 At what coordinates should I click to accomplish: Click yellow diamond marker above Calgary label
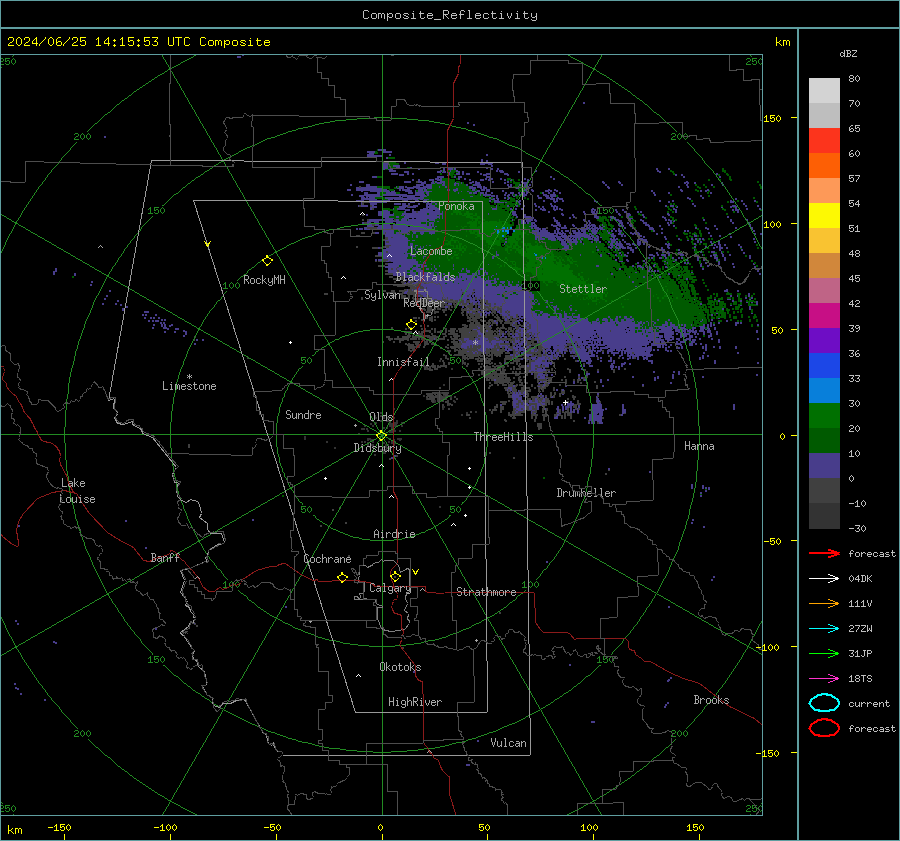pos(395,576)
